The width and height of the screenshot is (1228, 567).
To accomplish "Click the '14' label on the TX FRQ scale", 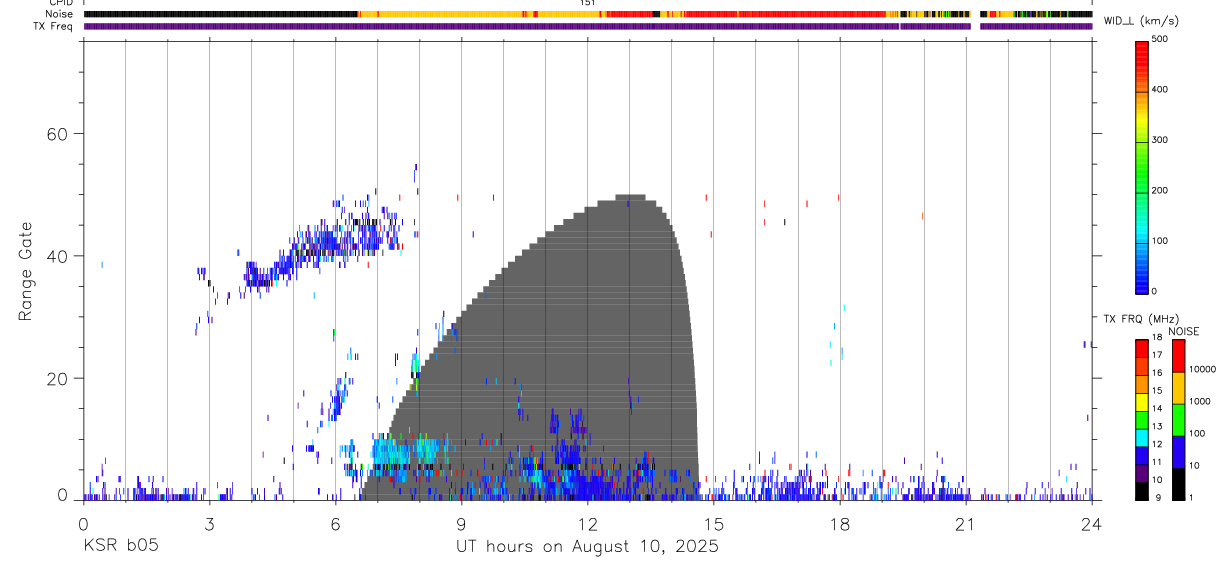I will point(1157,408).
